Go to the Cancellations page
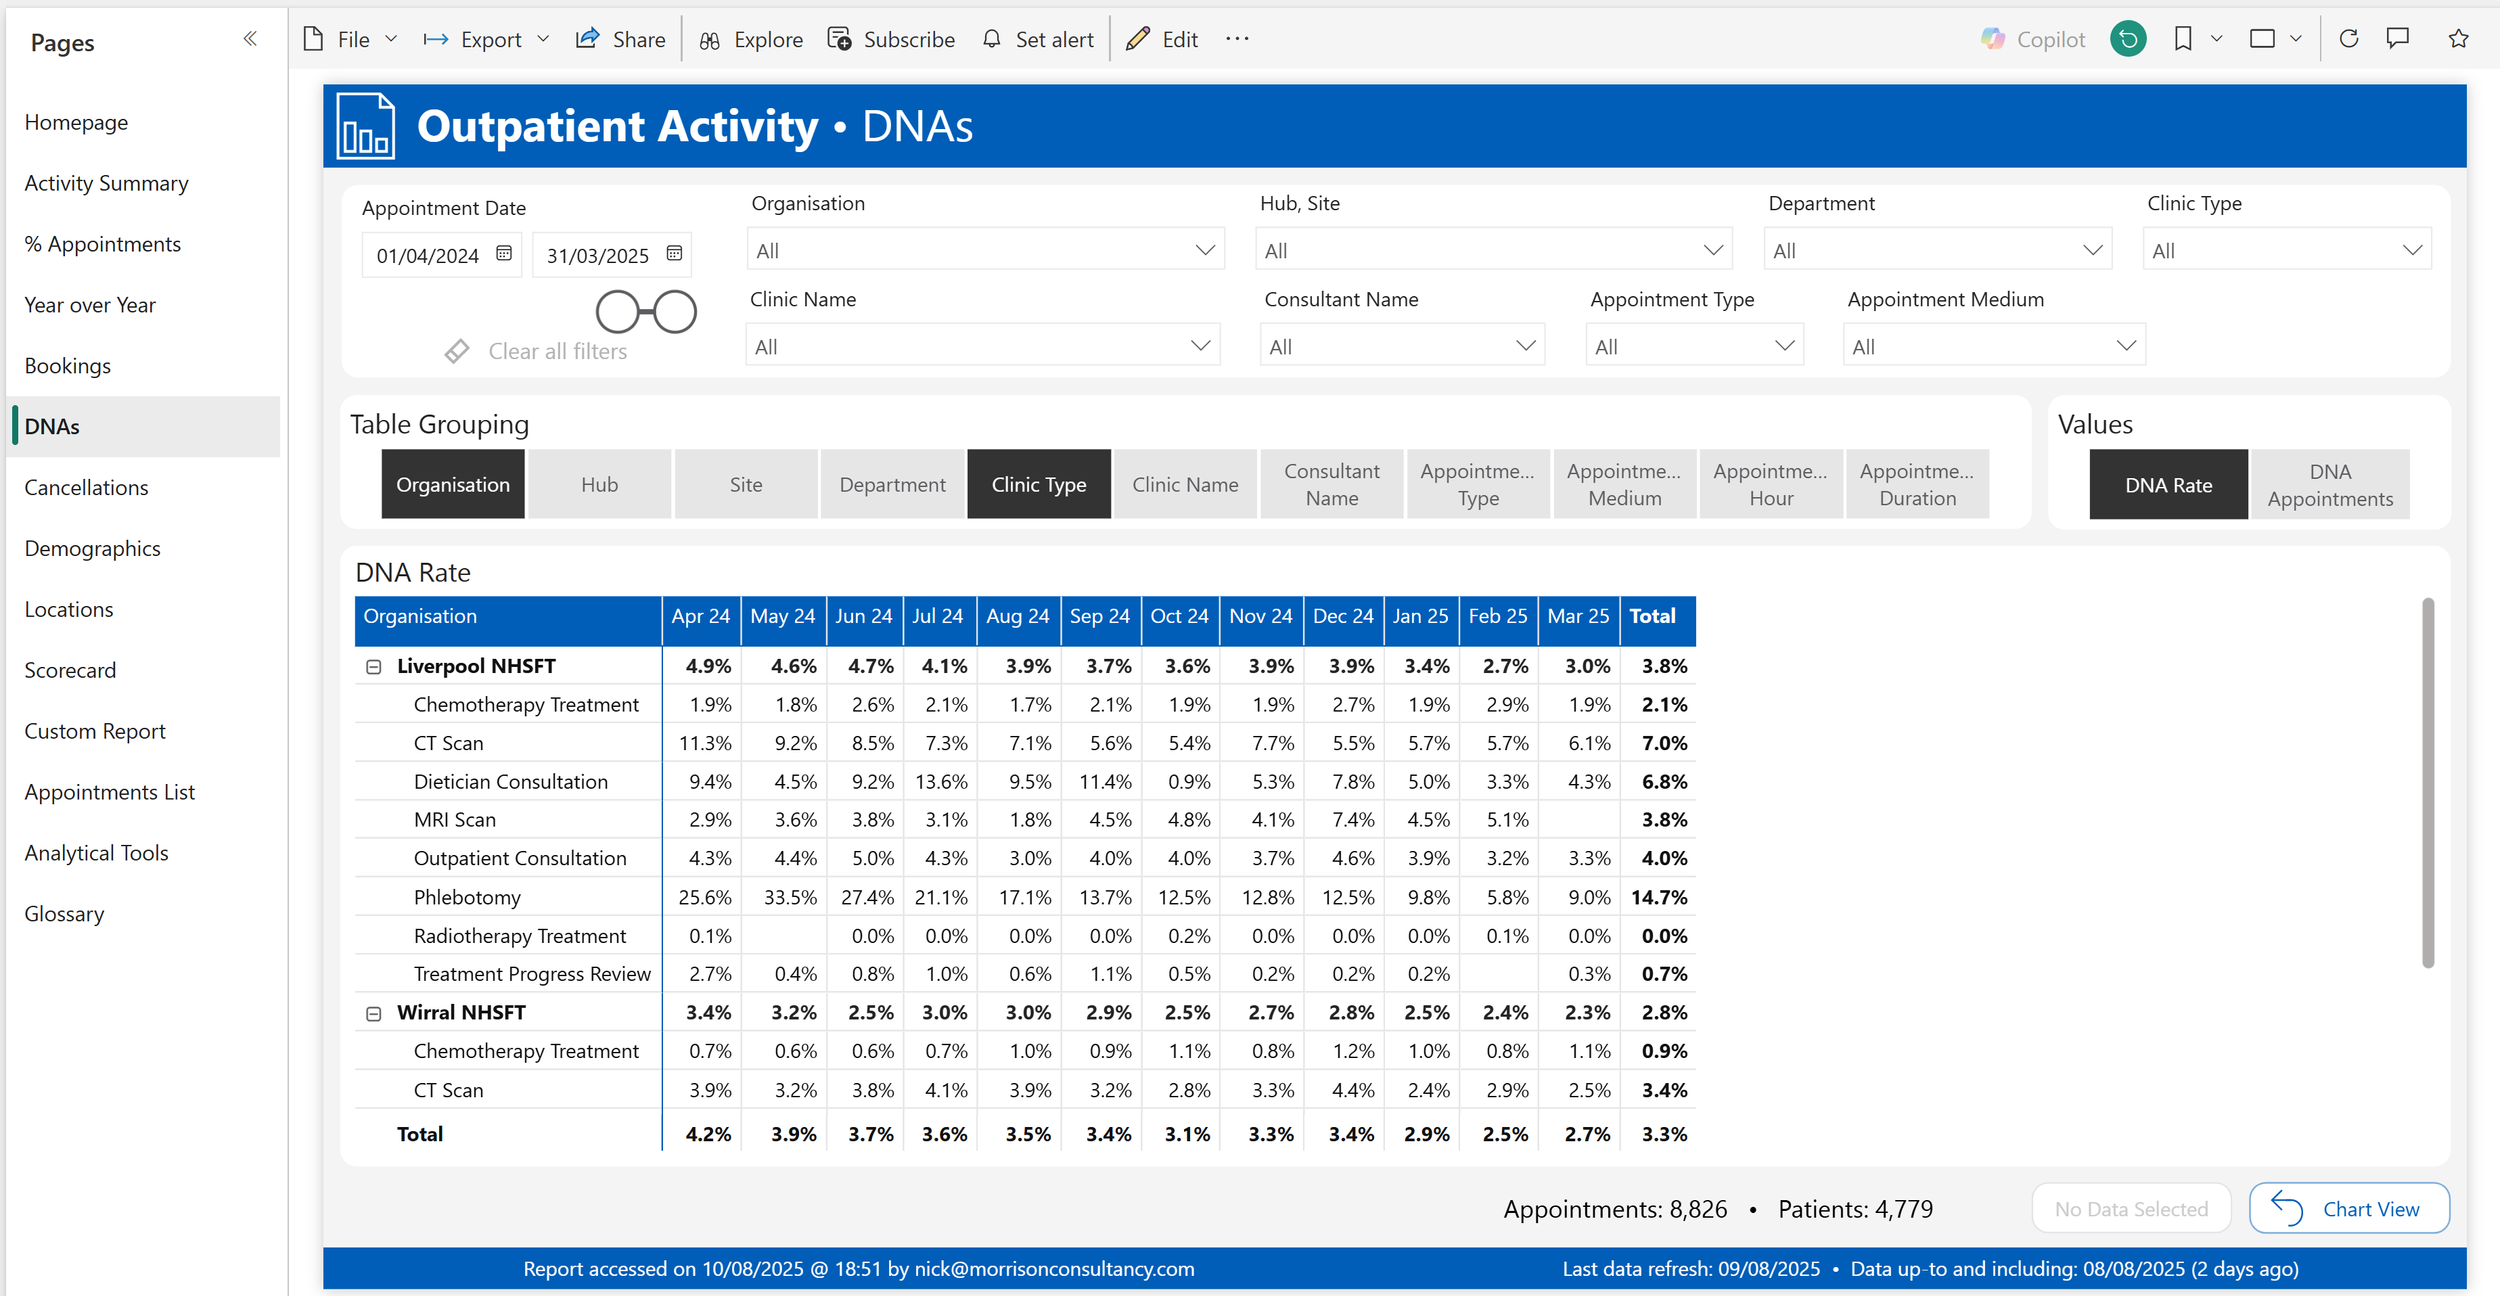 coord(86,487)
